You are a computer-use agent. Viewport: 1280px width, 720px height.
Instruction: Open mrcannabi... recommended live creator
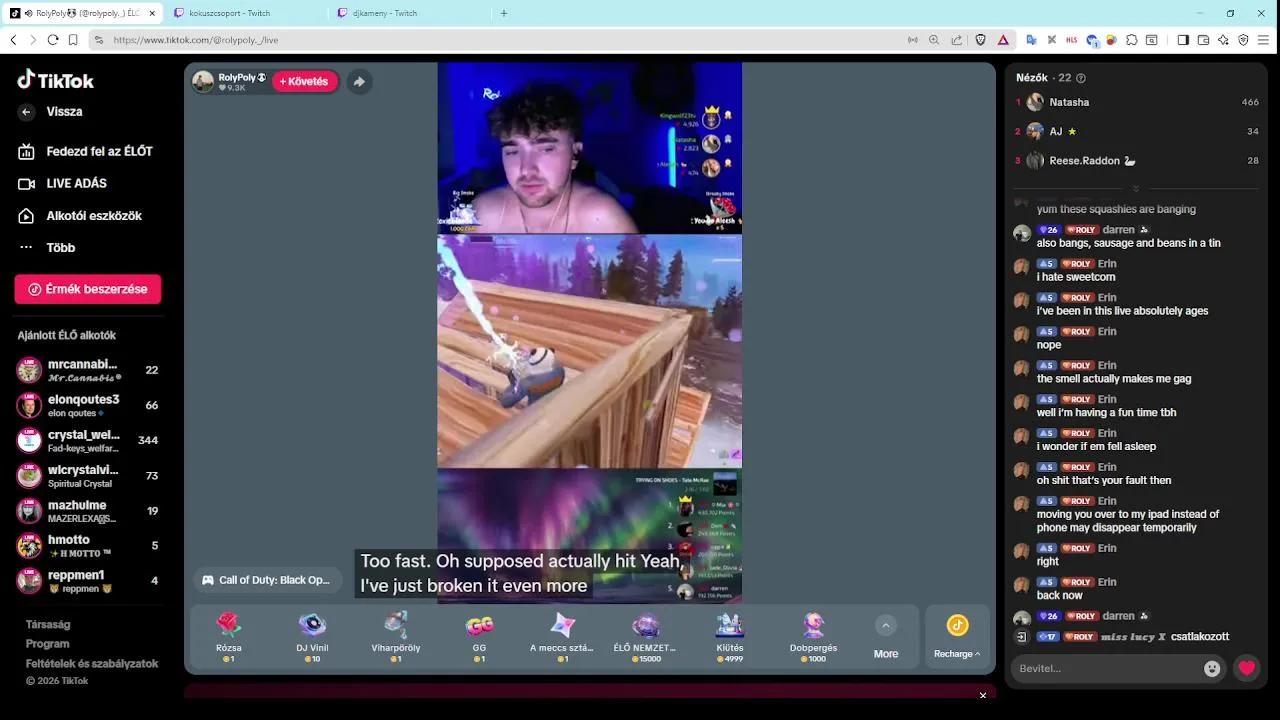(88, 370)
